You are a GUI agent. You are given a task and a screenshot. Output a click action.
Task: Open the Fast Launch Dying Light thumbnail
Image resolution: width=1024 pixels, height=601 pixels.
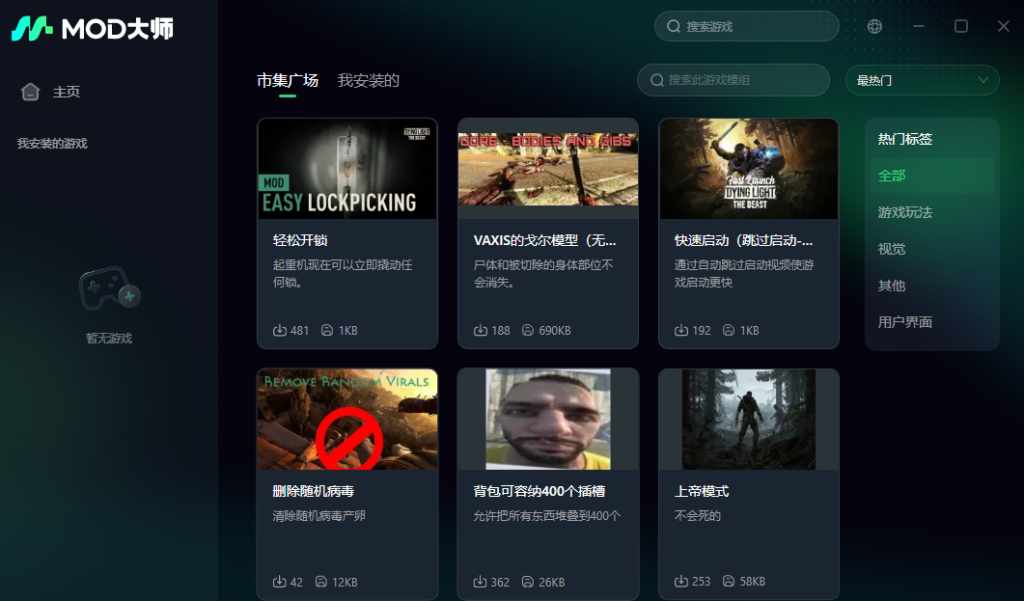coord(748,169)
